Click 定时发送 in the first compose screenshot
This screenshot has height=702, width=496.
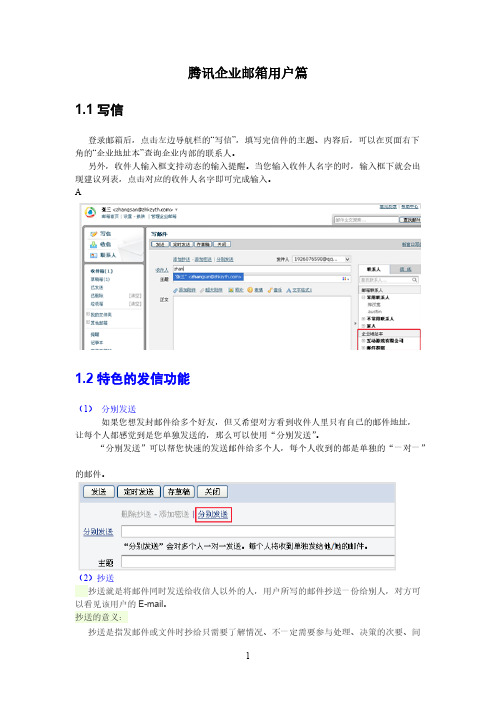pyautogui.click(x=181, y=244)
